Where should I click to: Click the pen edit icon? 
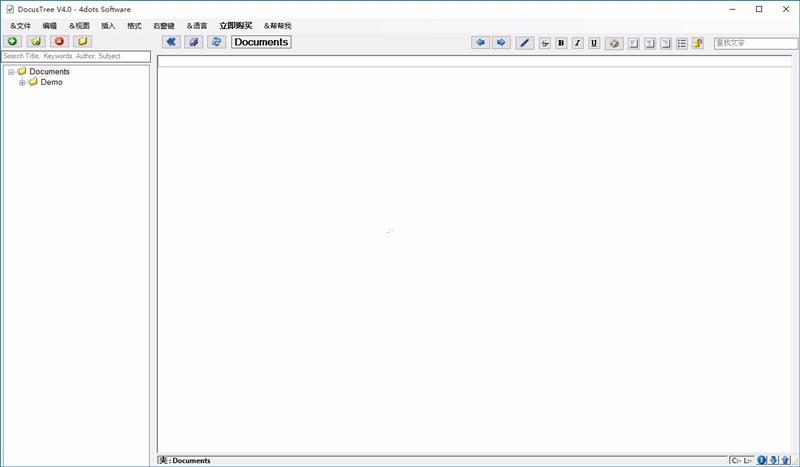click(x=525, y=43)
